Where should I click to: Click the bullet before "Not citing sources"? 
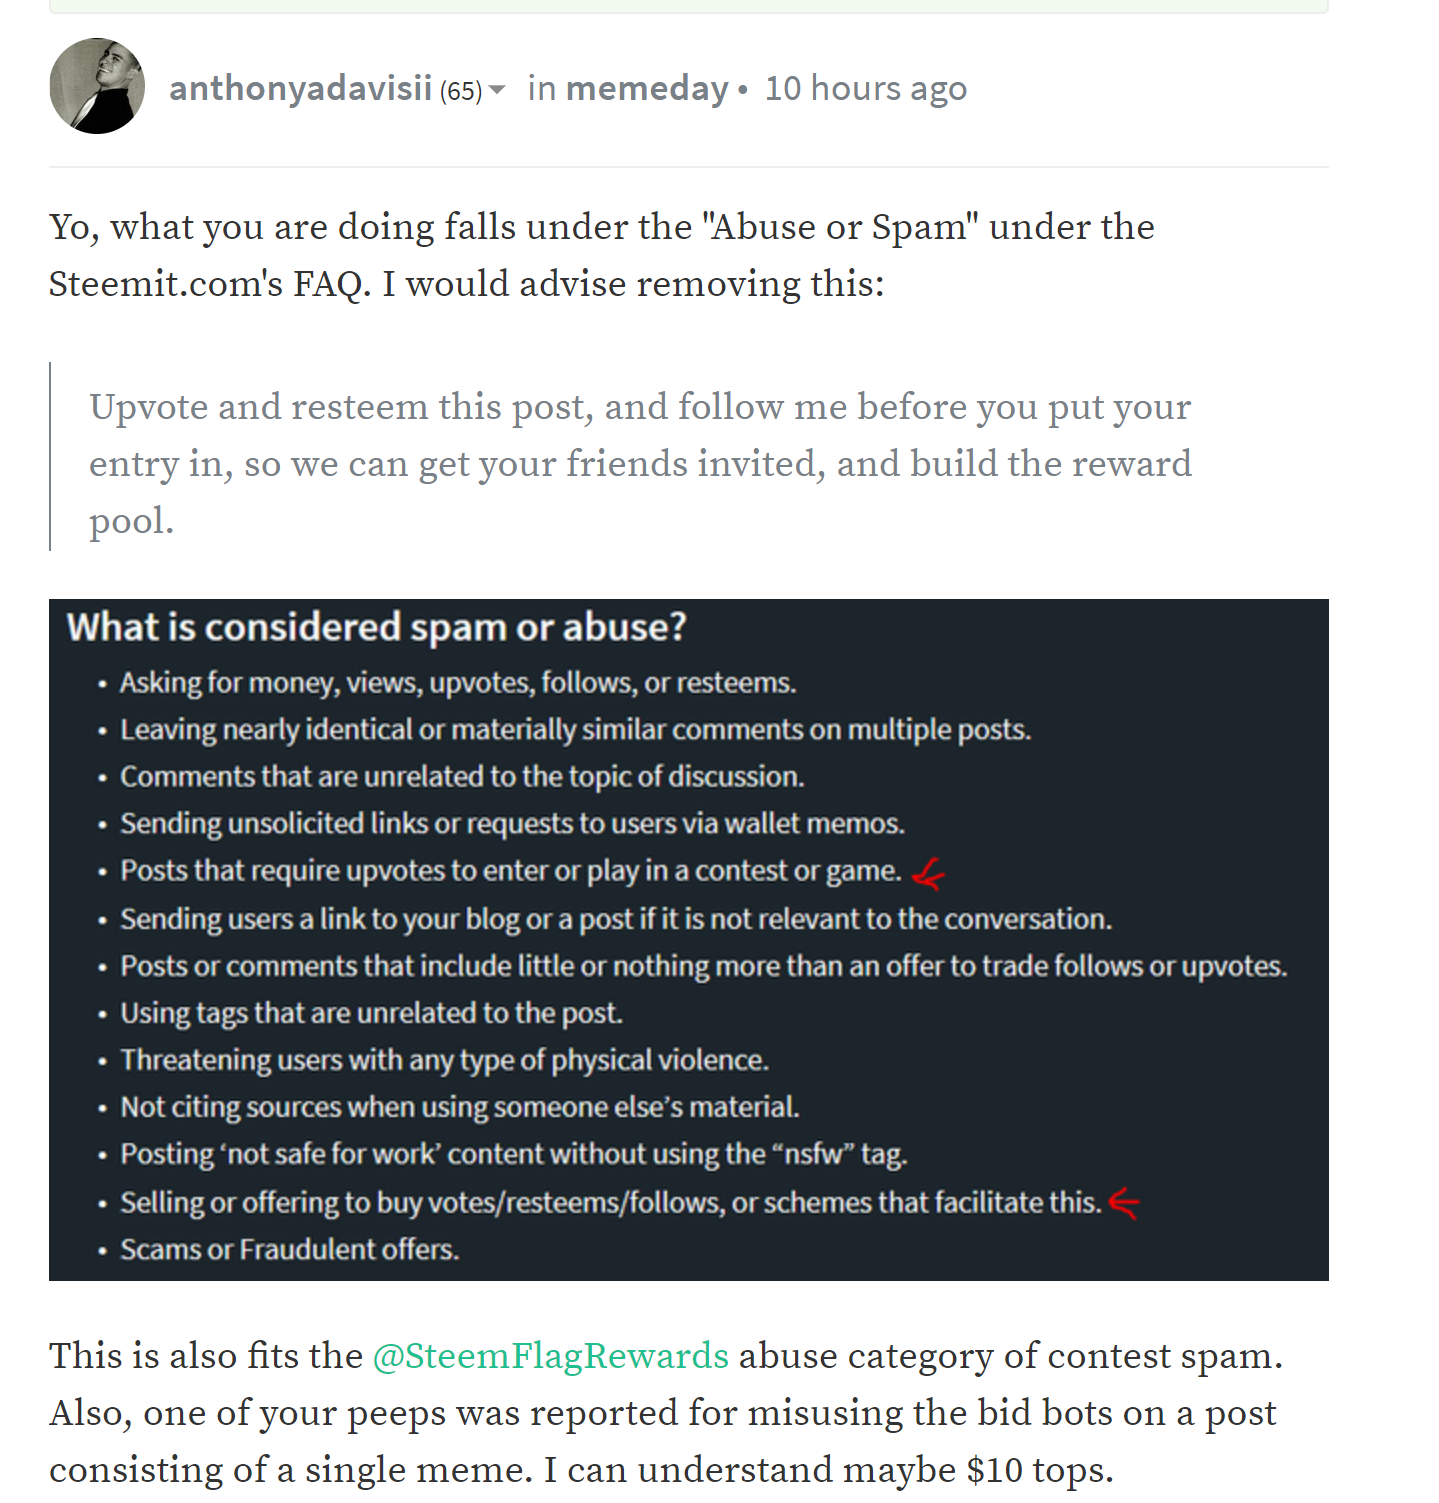[x=102, y=1109]
